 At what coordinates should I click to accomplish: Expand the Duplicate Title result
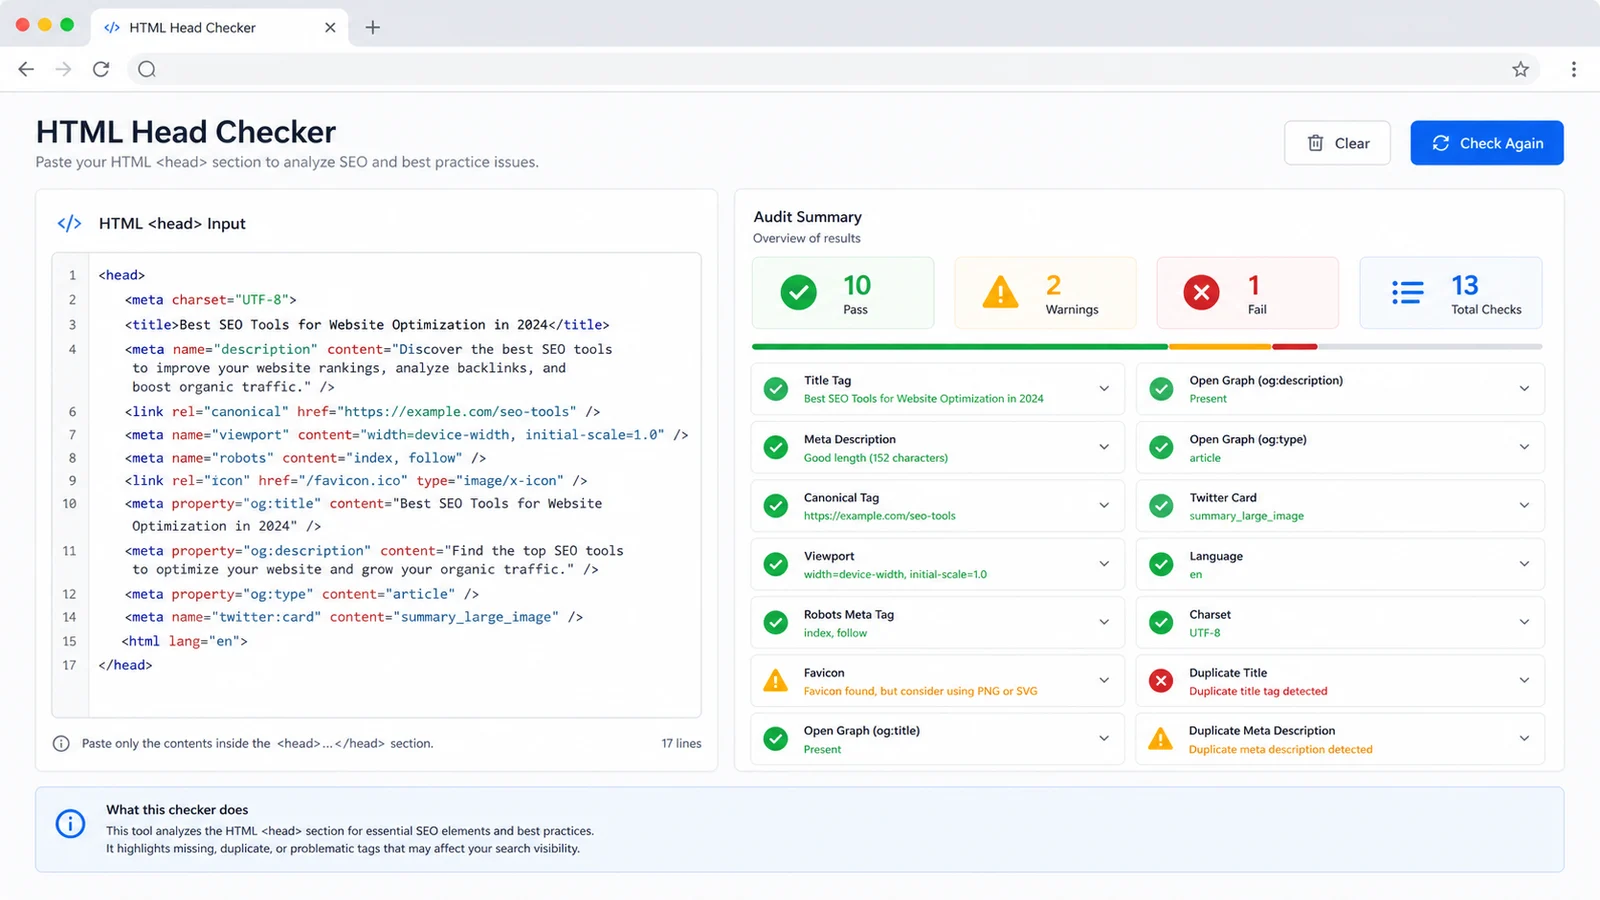pyautogui.click(x=1524, y=680)
